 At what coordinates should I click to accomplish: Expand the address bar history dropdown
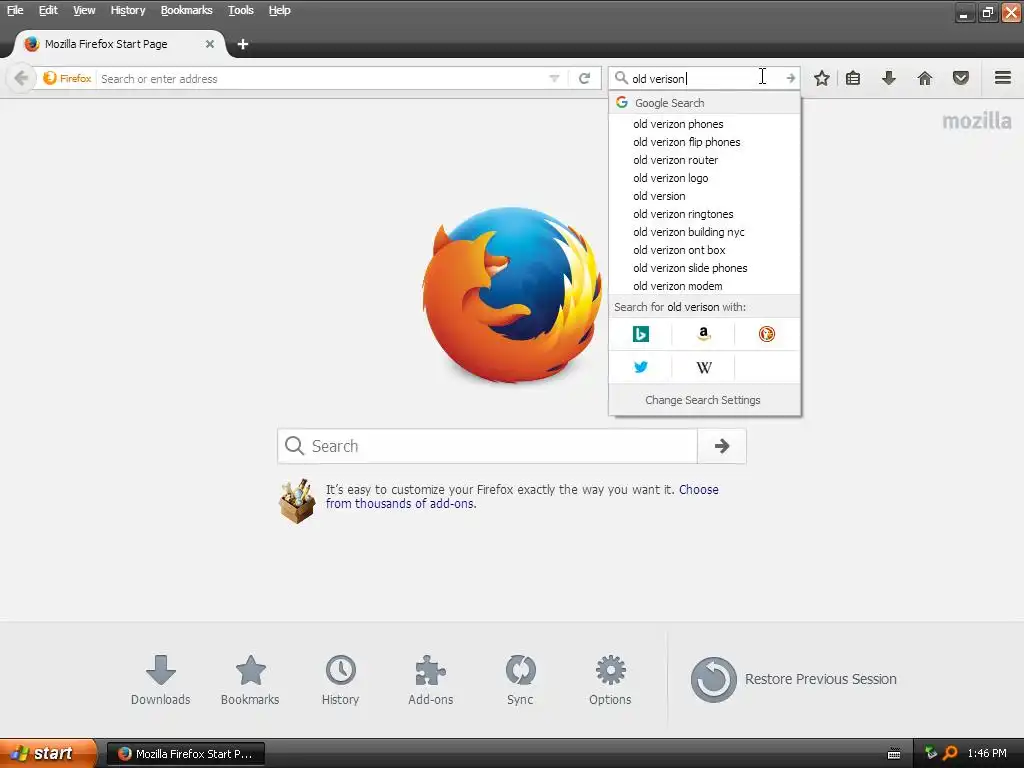click(x=554, y=78)
